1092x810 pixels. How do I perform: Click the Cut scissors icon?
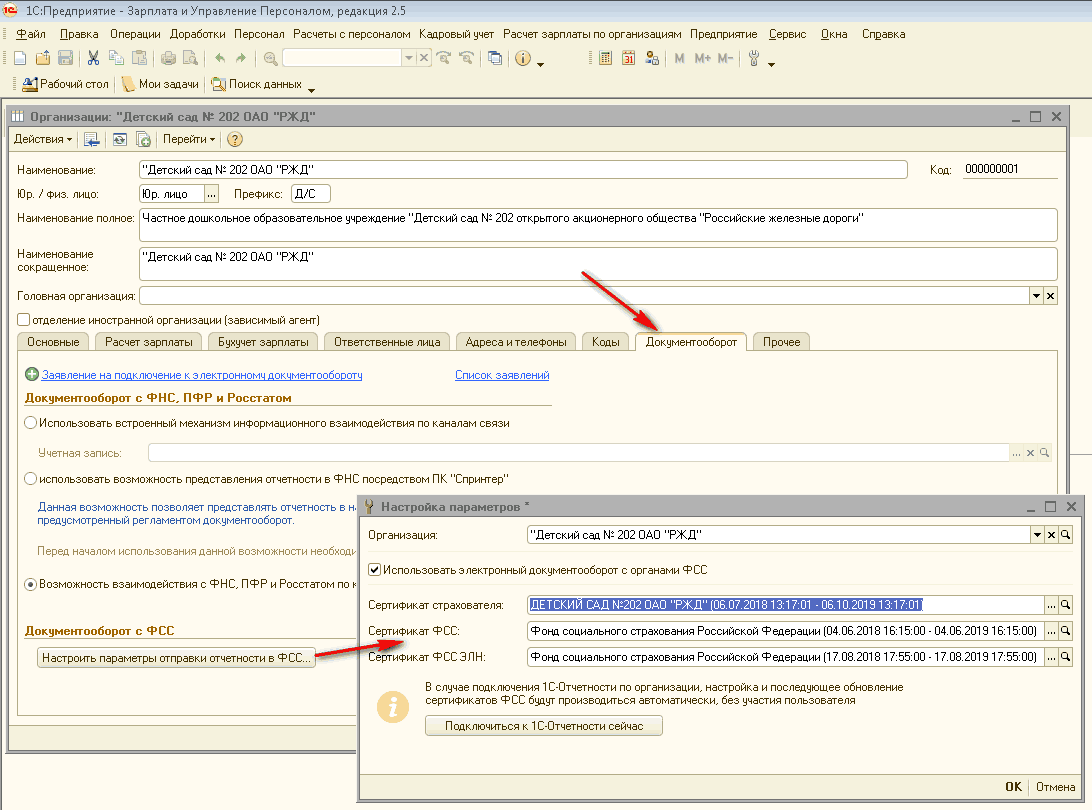pos(93,59)
